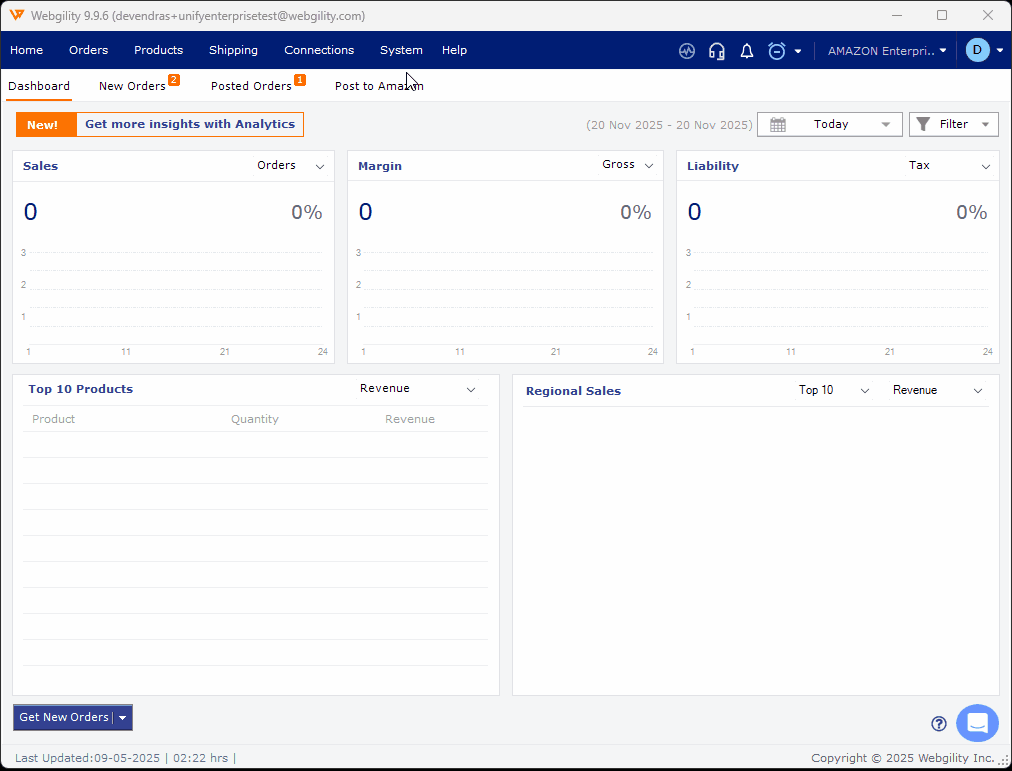Click the Get New Orders button
Viewport: 1012px width, 771px height.
point(63,717)
